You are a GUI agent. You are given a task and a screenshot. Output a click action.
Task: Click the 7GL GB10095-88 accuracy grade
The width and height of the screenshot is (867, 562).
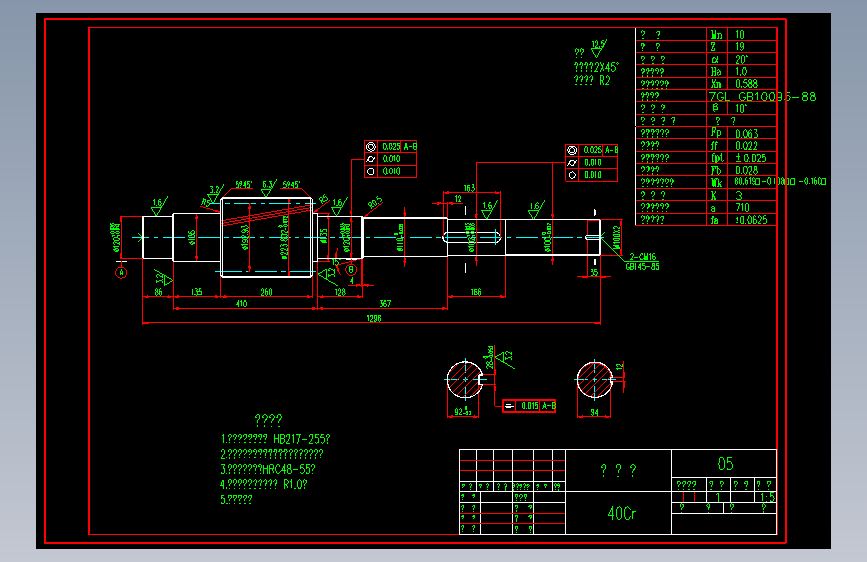[x=762, y=97]
